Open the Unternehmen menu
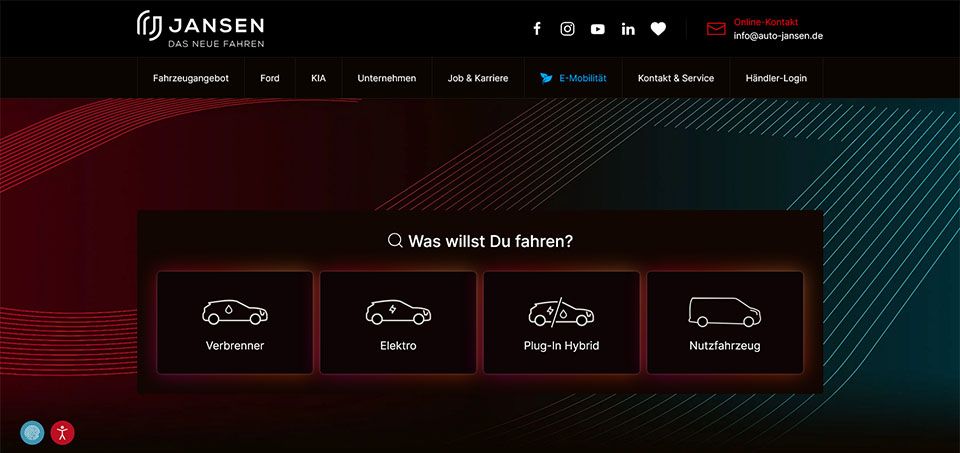Image resolution: width=960 pixels, height=453 pixels. click(x=387, y=78)
